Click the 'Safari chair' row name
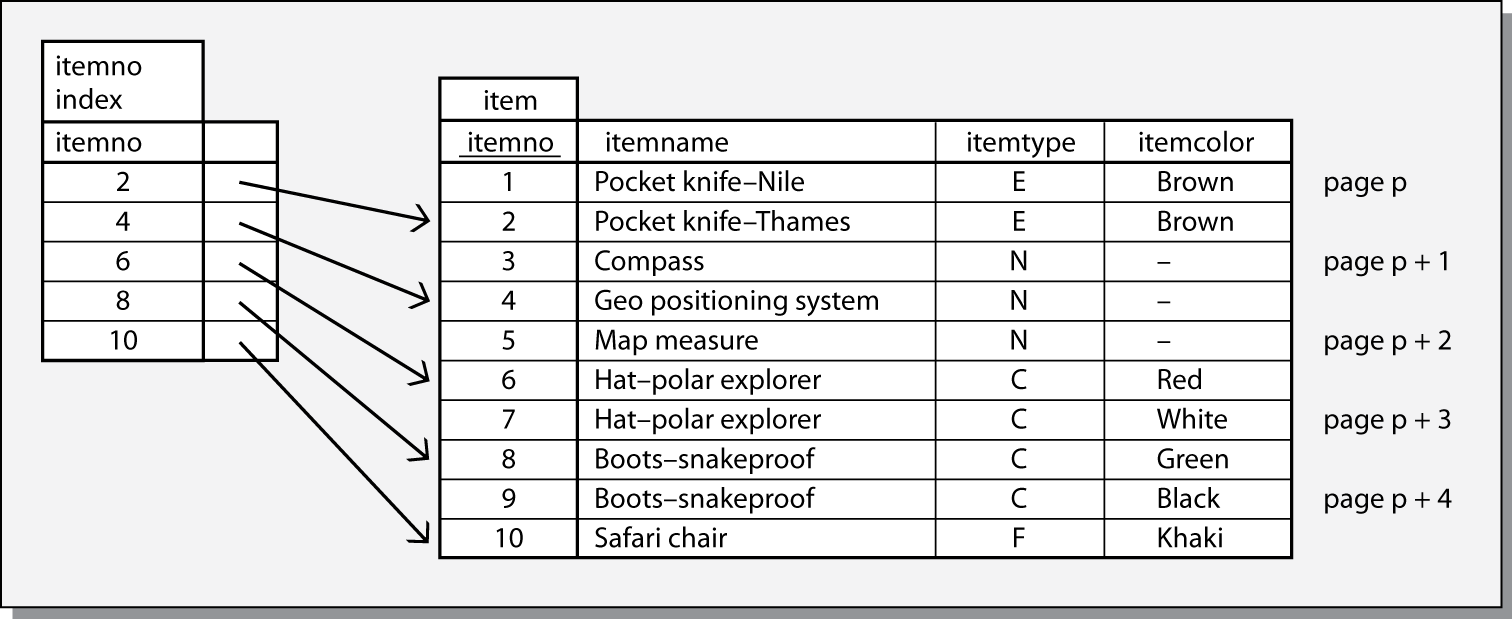 660,538
